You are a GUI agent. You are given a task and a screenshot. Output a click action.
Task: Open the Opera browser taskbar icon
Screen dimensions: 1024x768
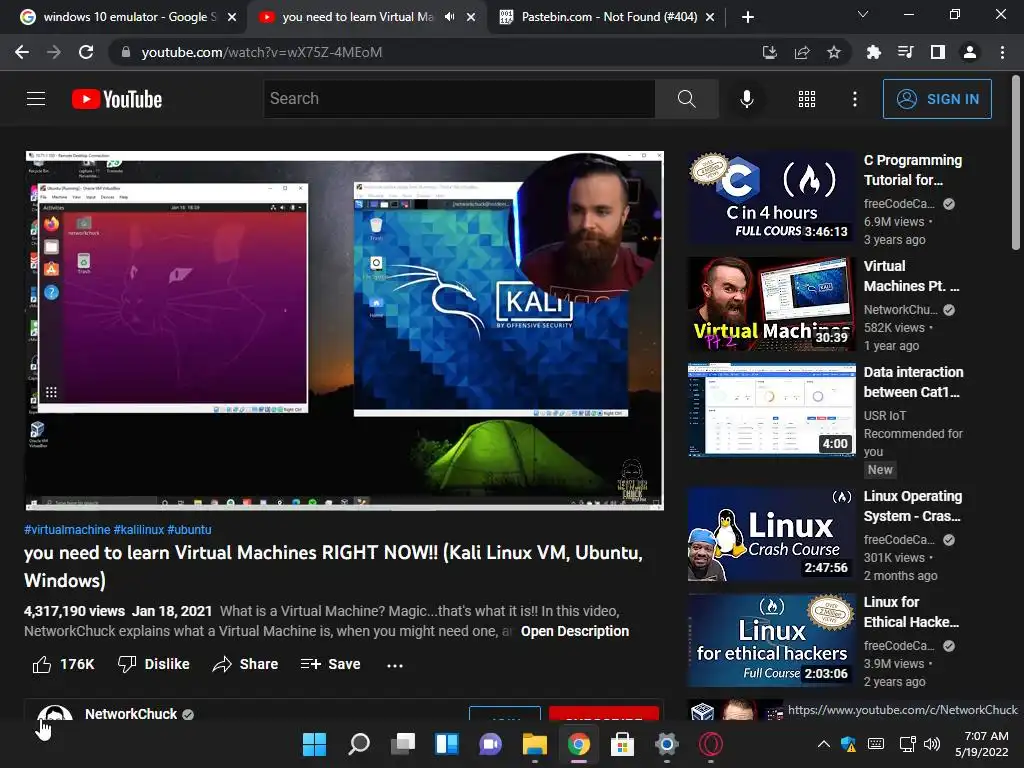tap(711, 744)
